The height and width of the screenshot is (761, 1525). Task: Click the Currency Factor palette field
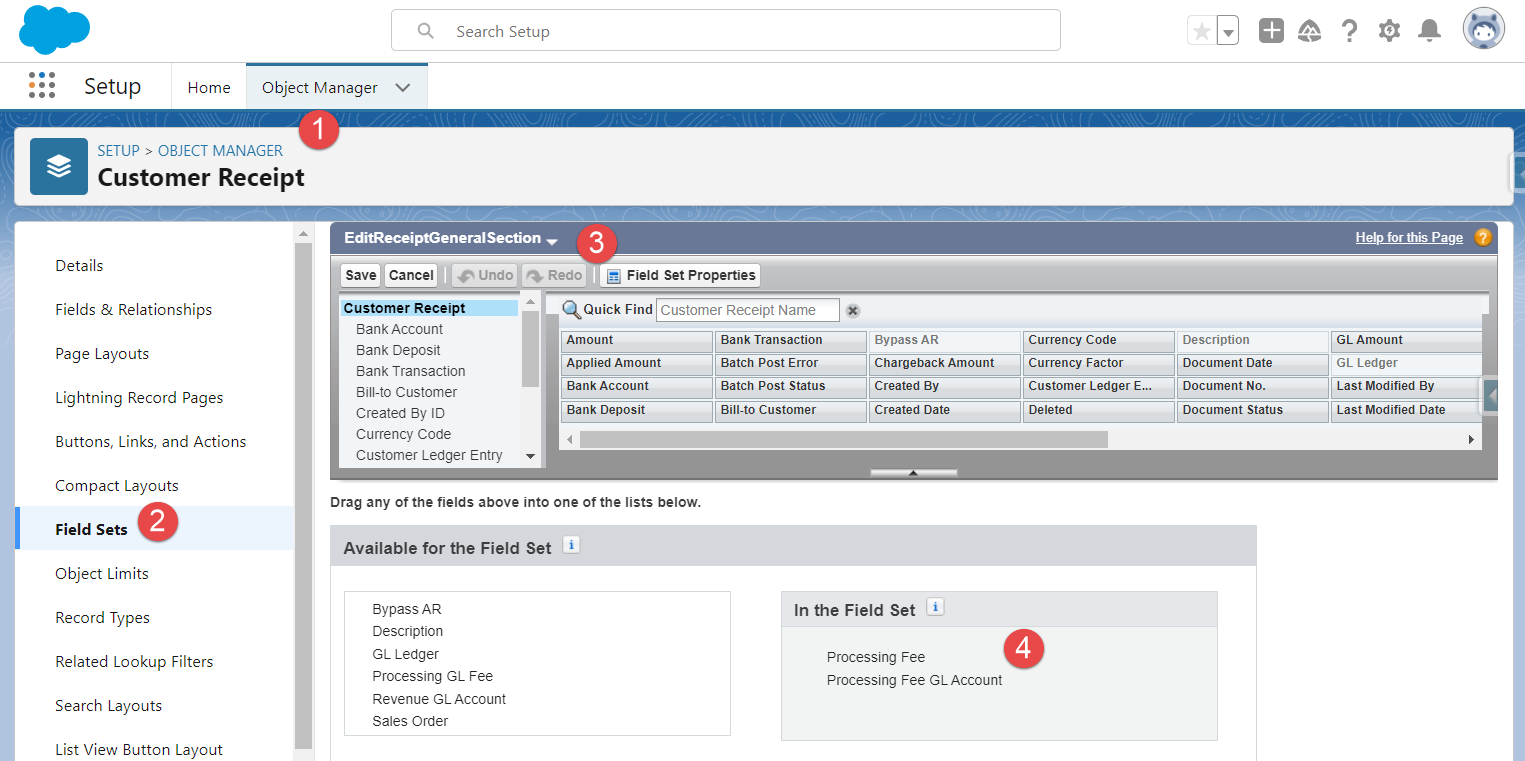(x=1099, y=363)
